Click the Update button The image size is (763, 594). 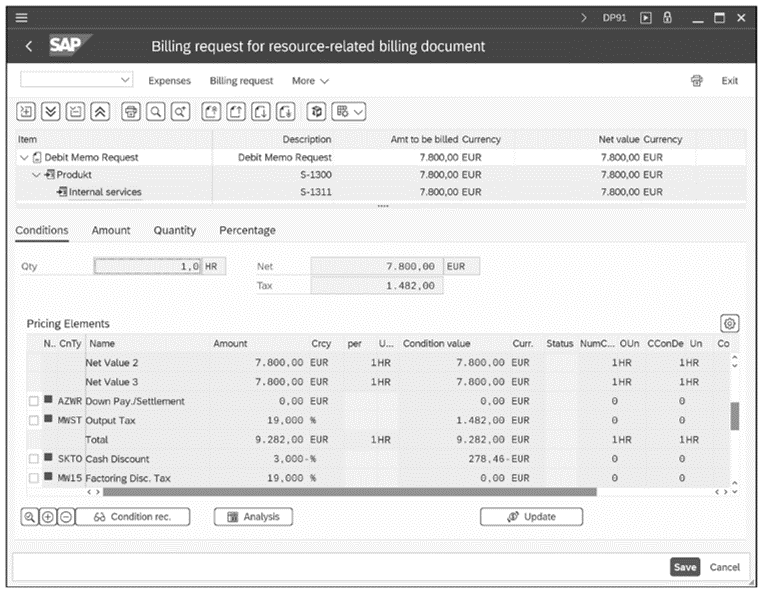(531, 517)
